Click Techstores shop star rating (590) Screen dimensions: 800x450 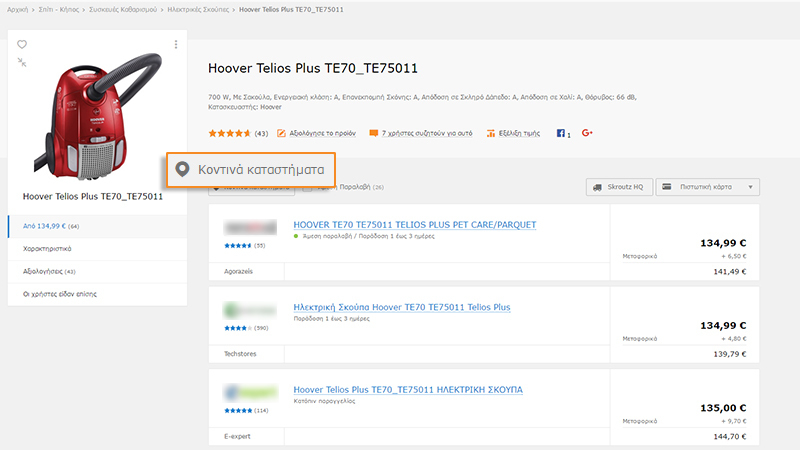click(246, 328)
